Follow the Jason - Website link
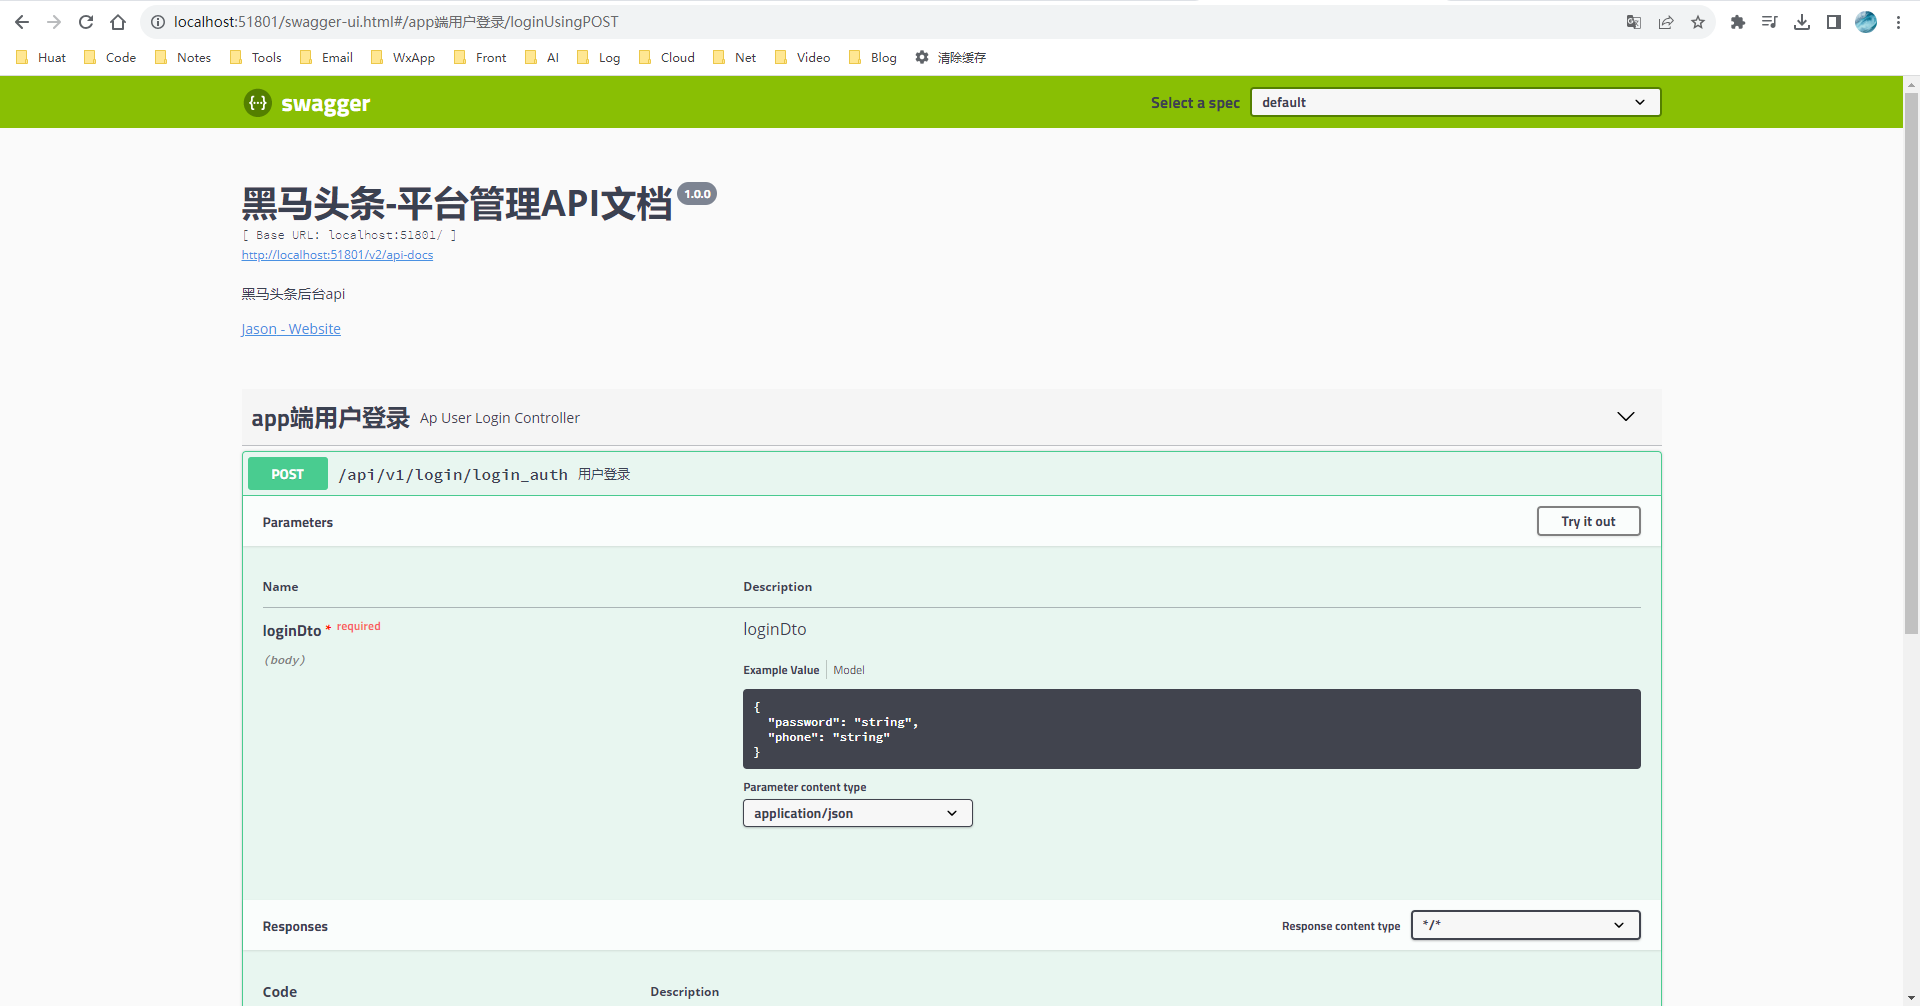1920x1006 pixels. point(291,329)
